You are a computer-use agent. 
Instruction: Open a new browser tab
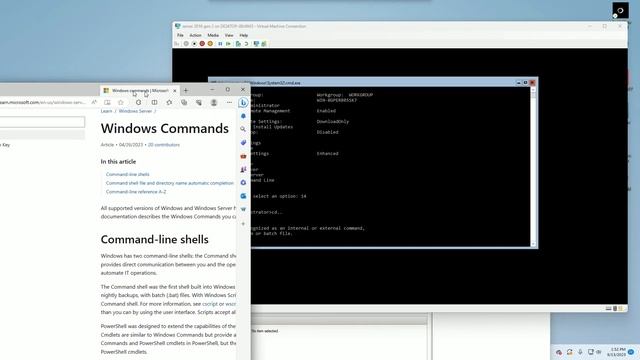[186, 91]
